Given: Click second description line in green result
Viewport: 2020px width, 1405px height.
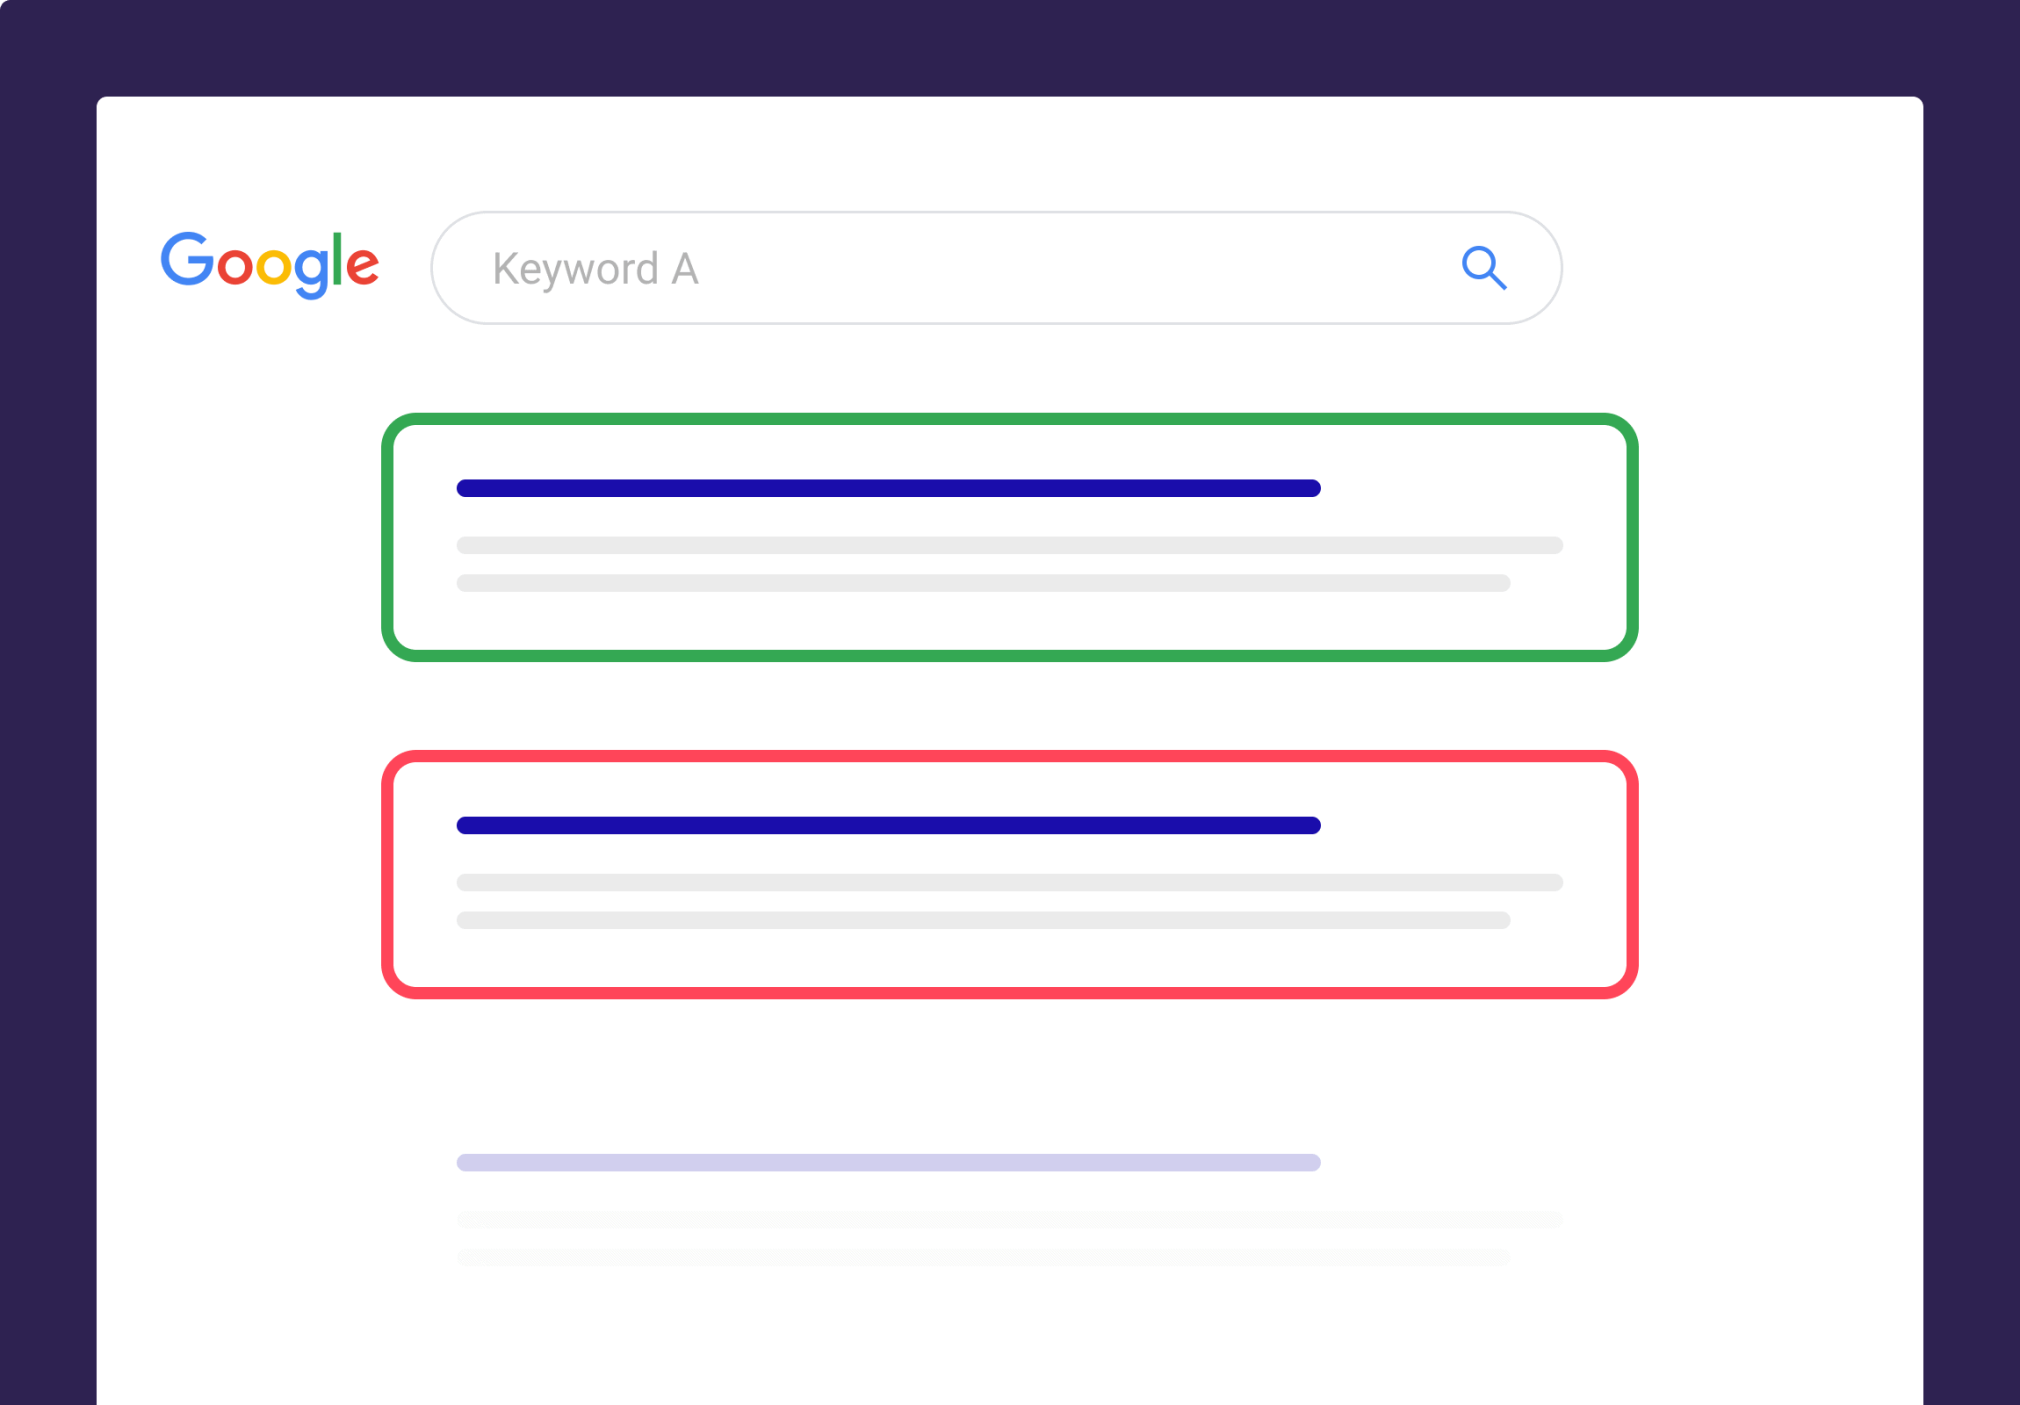Looking at the screenshot, I should (983, 583).
